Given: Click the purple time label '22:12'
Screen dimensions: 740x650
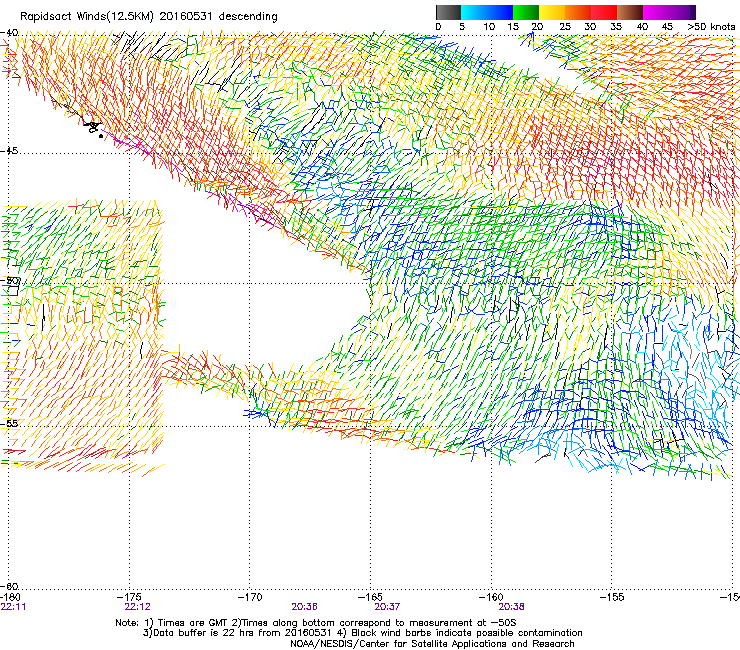Looking at the screenshot, I should [x=137, y=607].
